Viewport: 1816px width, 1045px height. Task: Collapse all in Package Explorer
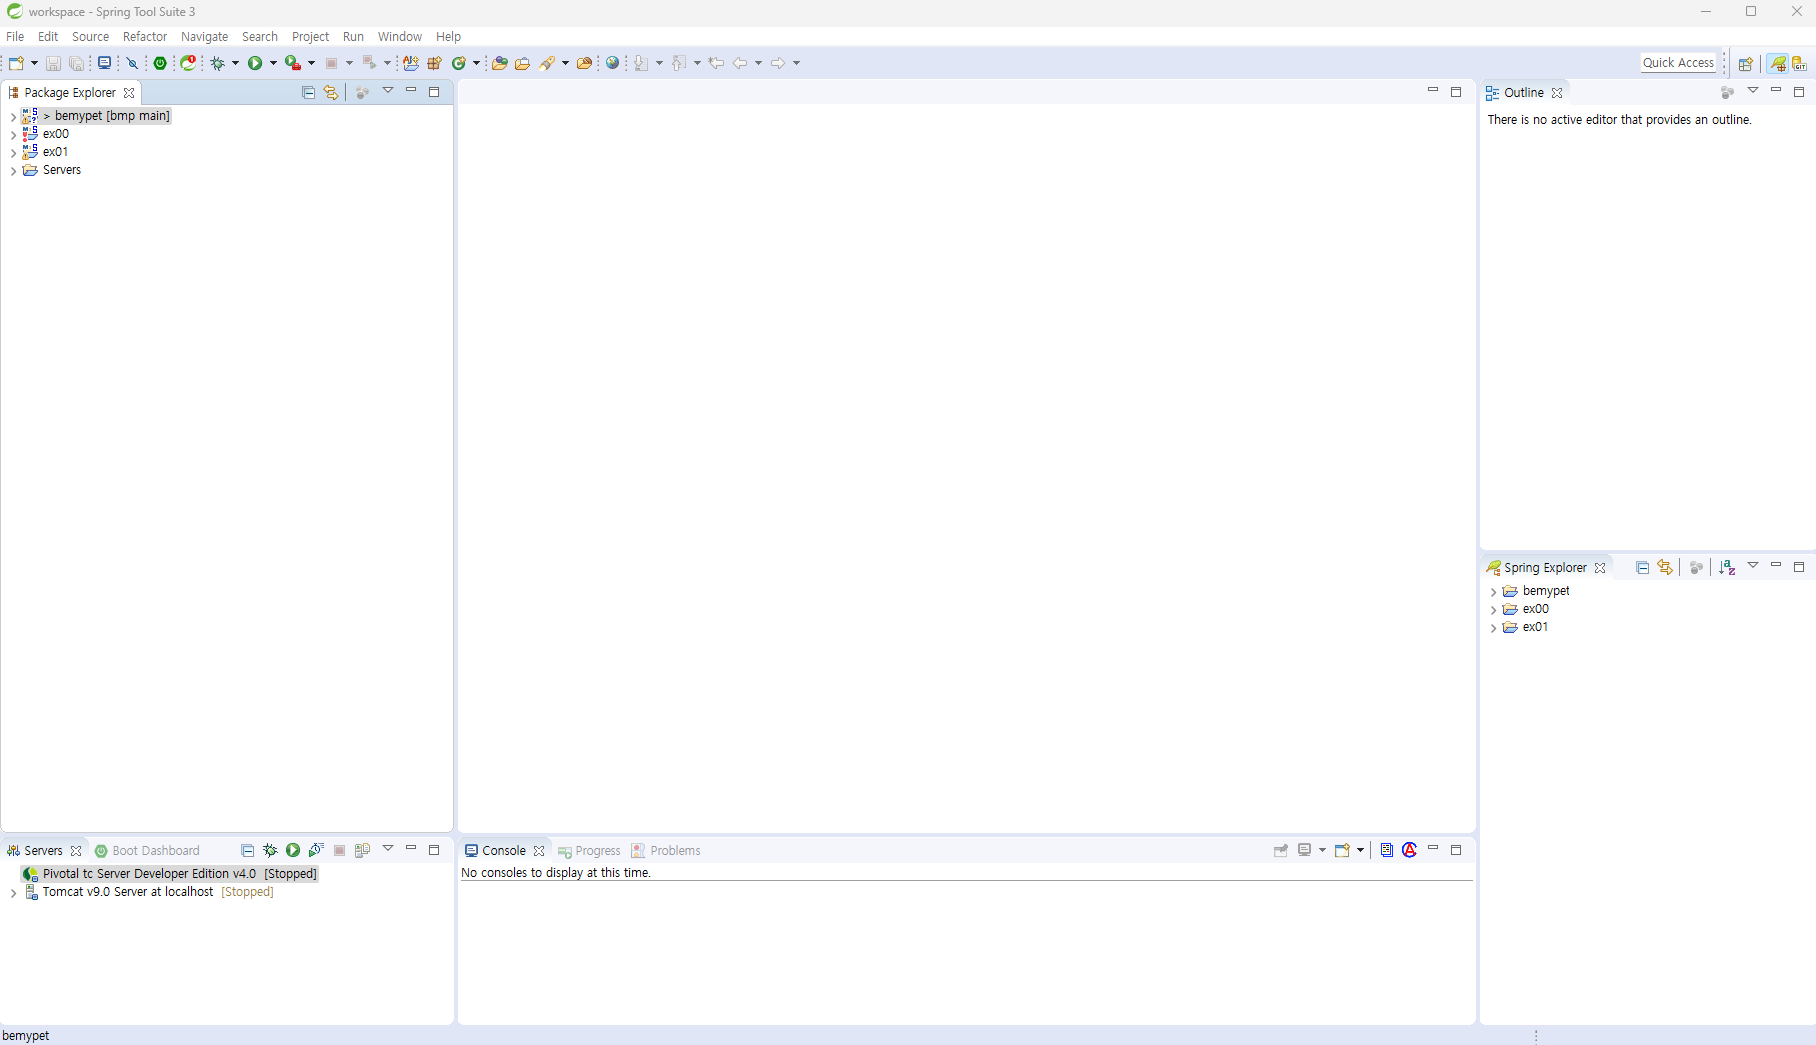point(308,92)
